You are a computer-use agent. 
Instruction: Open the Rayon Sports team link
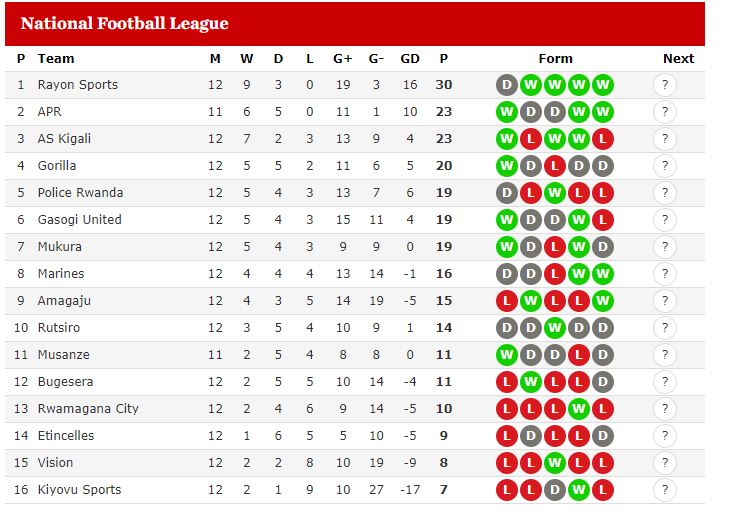(78, 85)
